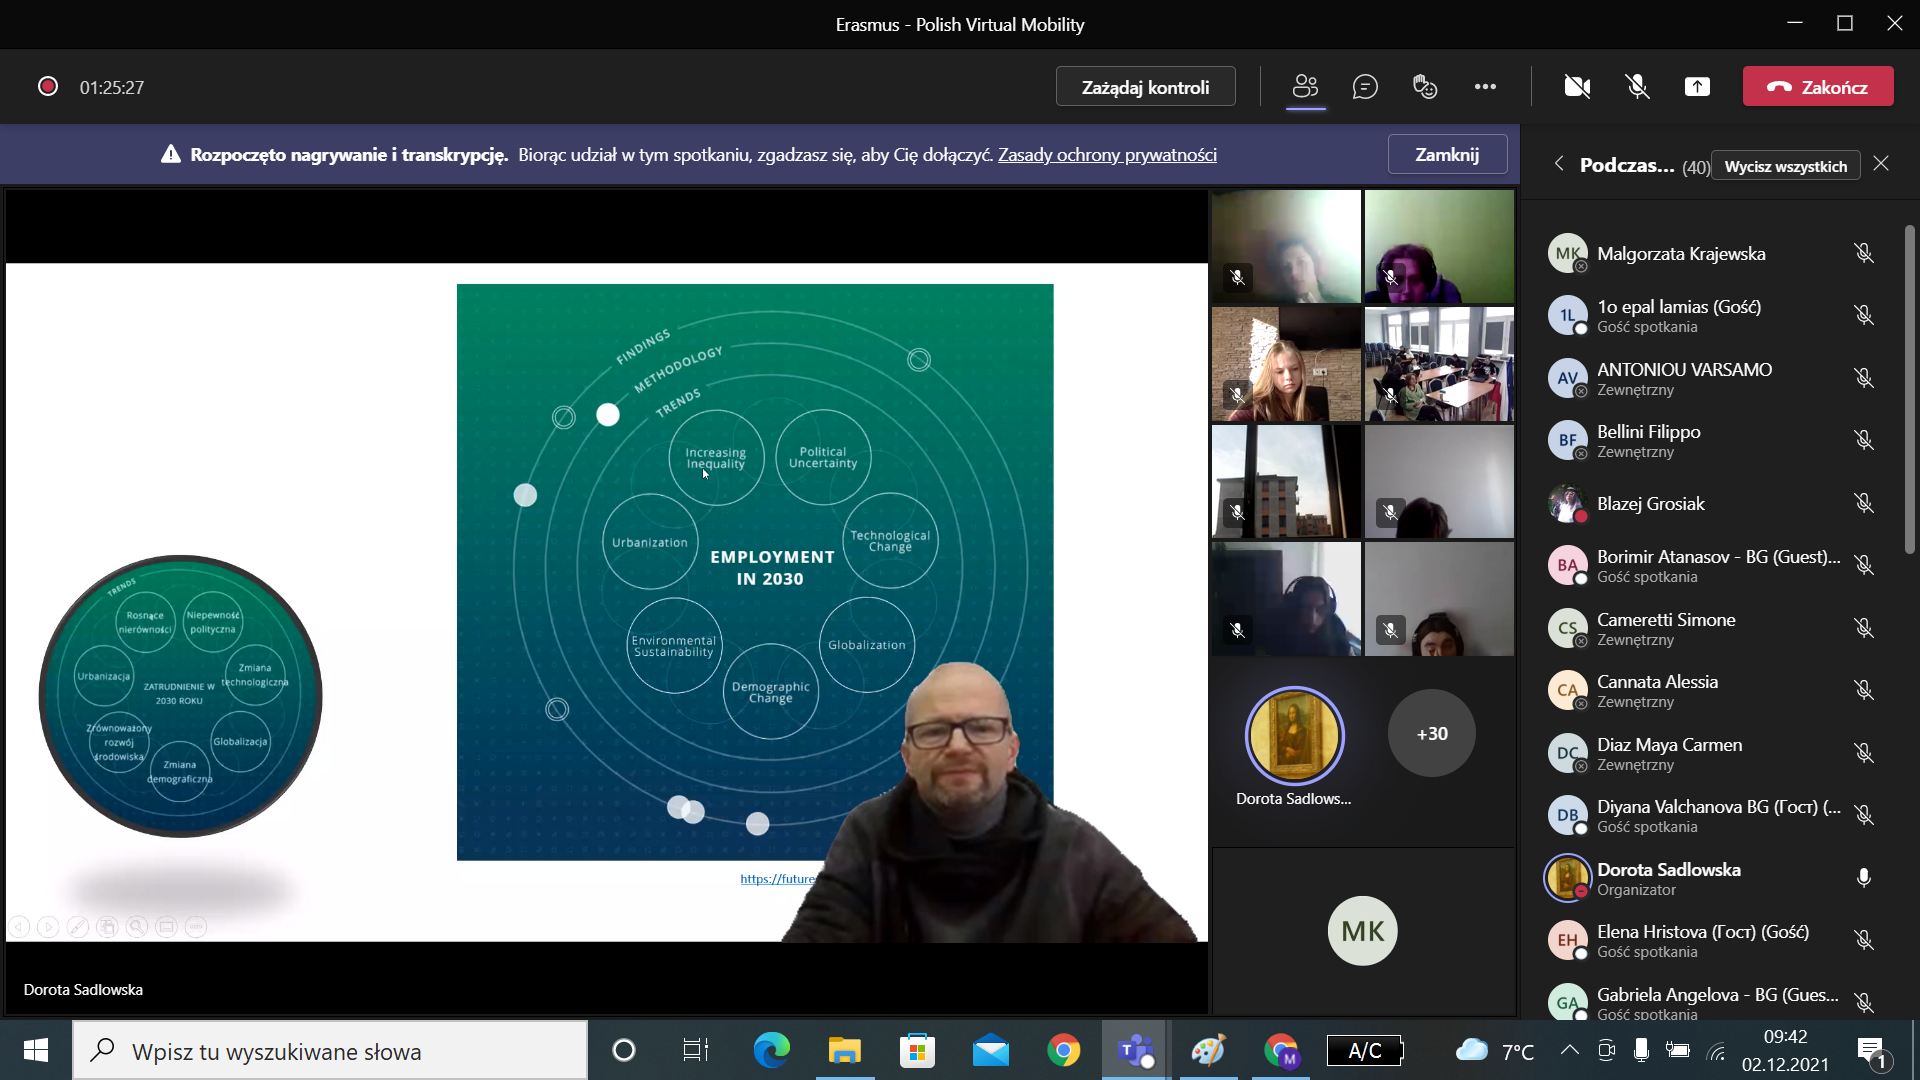1920x1080 pixels.
Task: Toggle mic icon for Bellini Filippo
Action: tap(1864, 441)
